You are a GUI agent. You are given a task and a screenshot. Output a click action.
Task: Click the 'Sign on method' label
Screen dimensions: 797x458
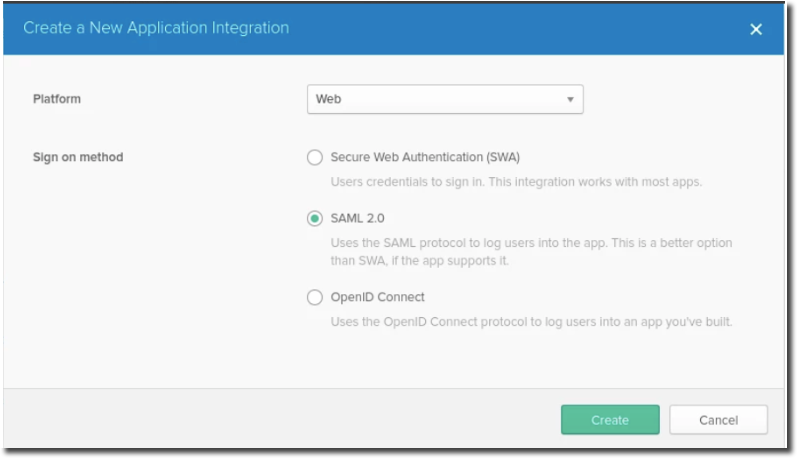click(78, 157)
